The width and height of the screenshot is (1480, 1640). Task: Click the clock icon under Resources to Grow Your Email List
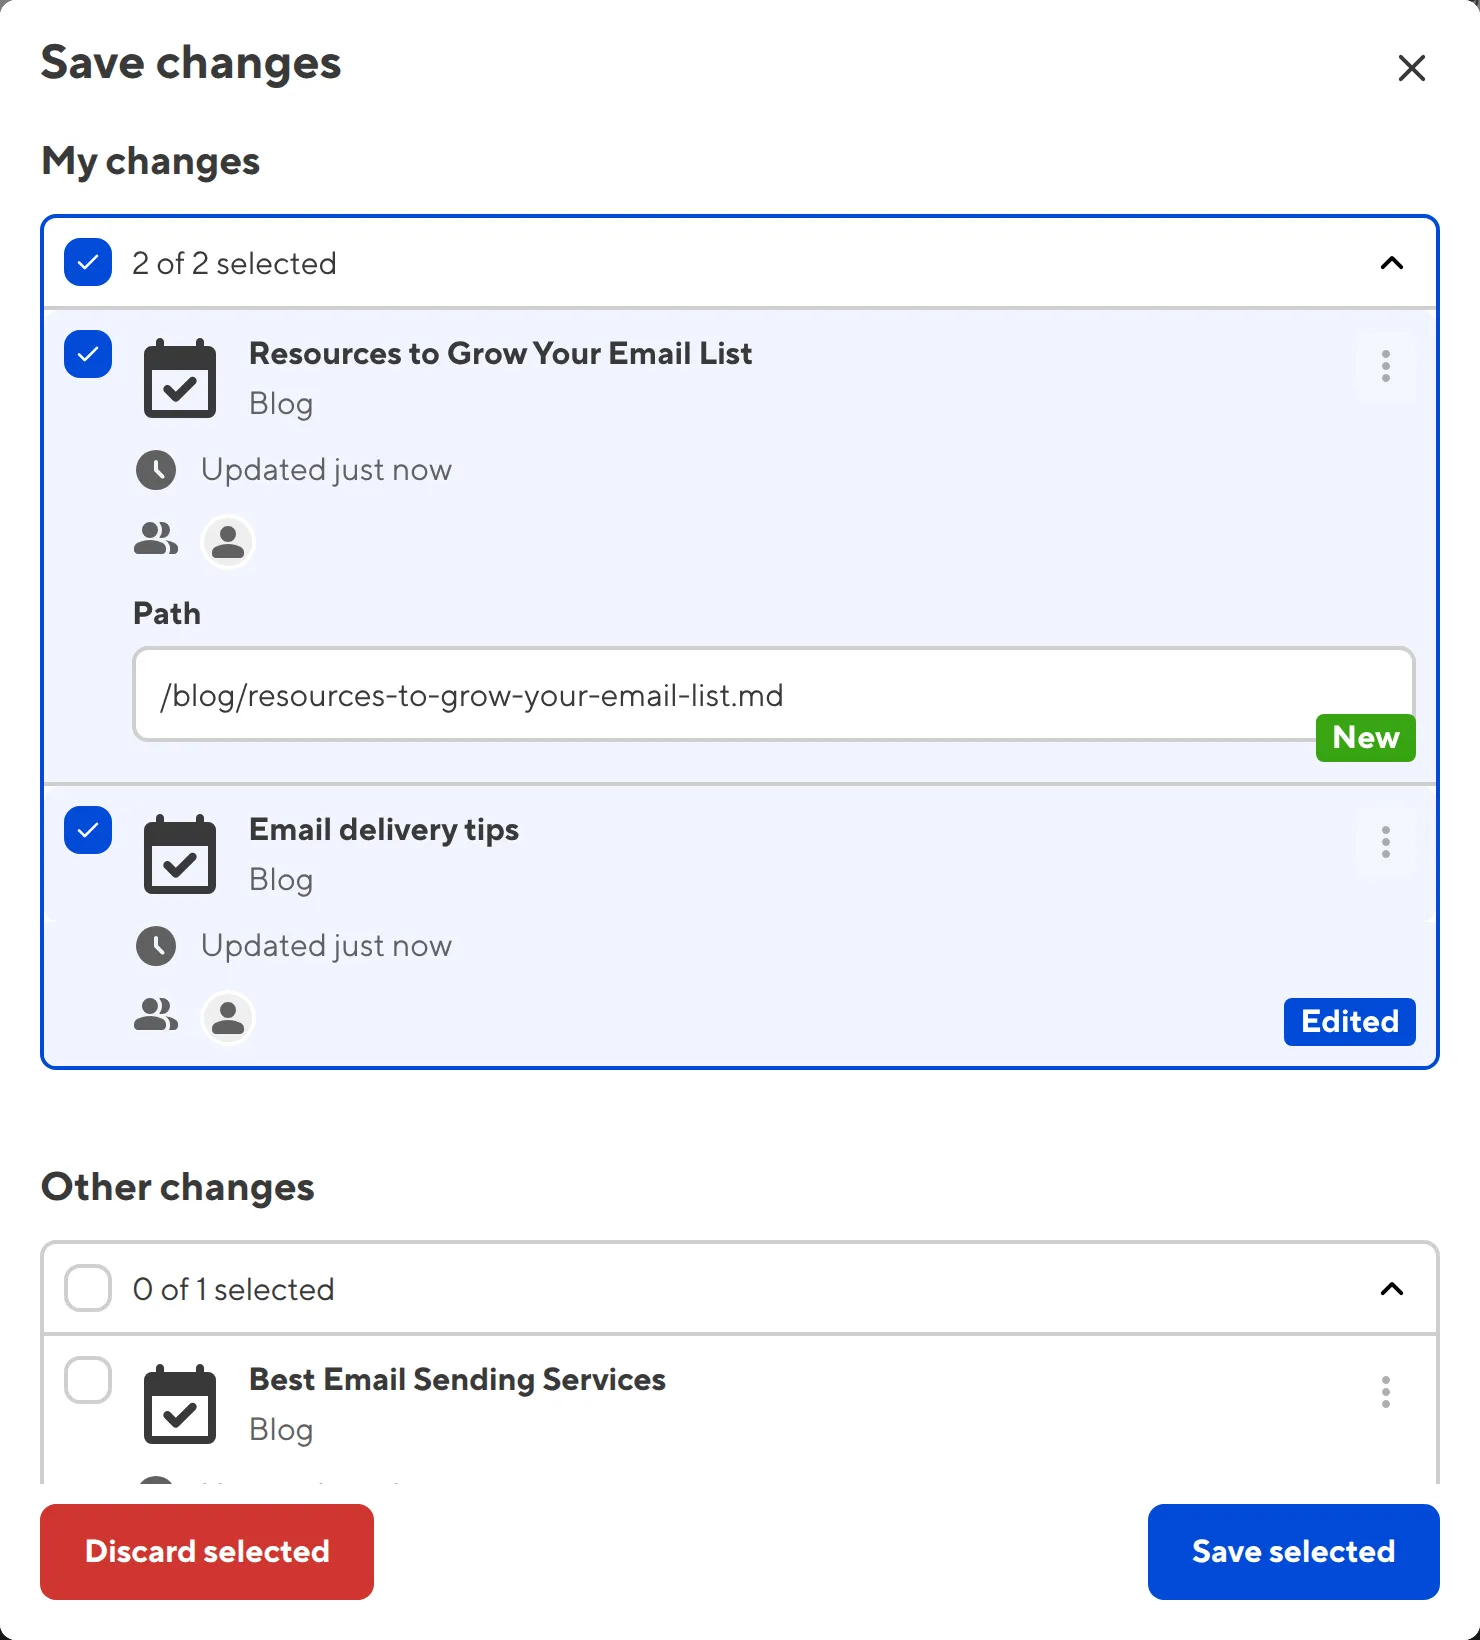pyautogui.click(x=156, y=469)
